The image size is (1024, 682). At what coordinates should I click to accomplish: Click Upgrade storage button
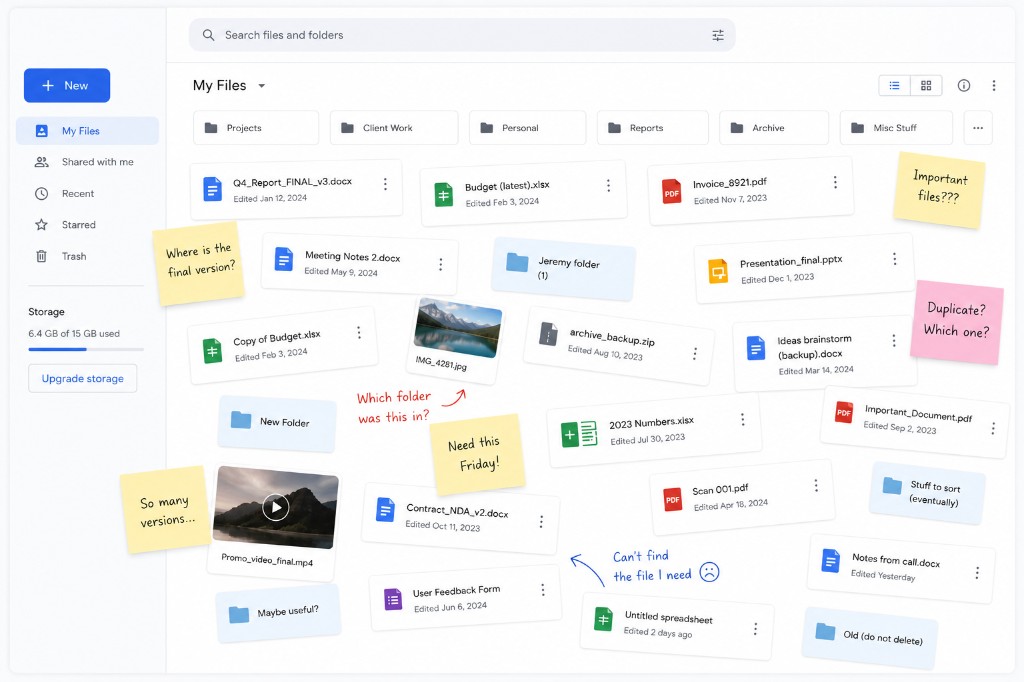[82, 378]
